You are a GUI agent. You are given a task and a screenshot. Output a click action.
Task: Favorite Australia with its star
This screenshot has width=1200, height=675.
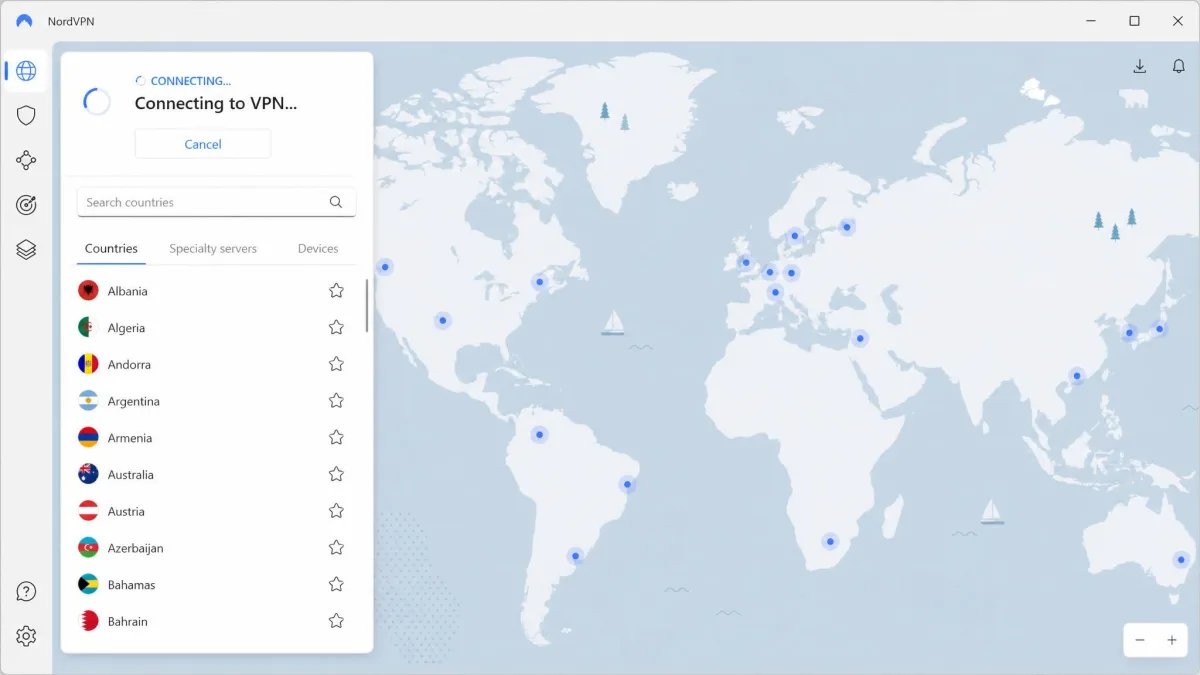pyautogui.click(x=336, y=474)
